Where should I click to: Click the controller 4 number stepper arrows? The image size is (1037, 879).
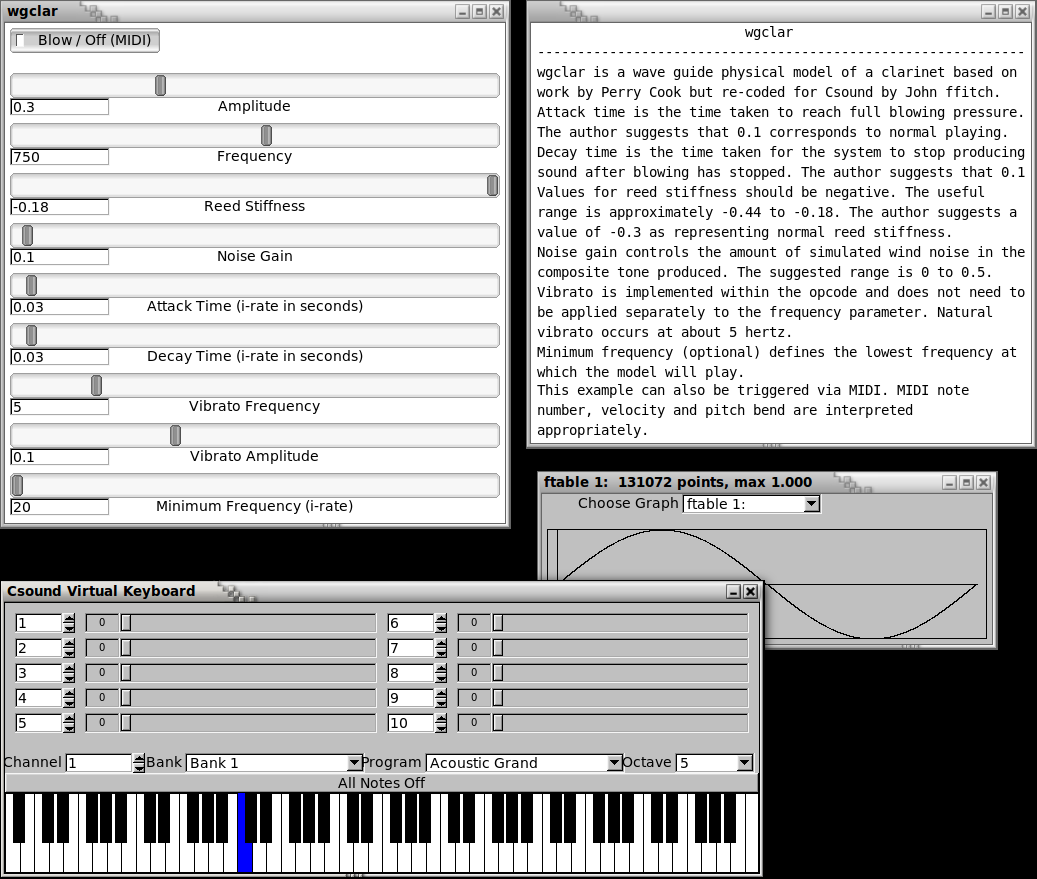69,698
